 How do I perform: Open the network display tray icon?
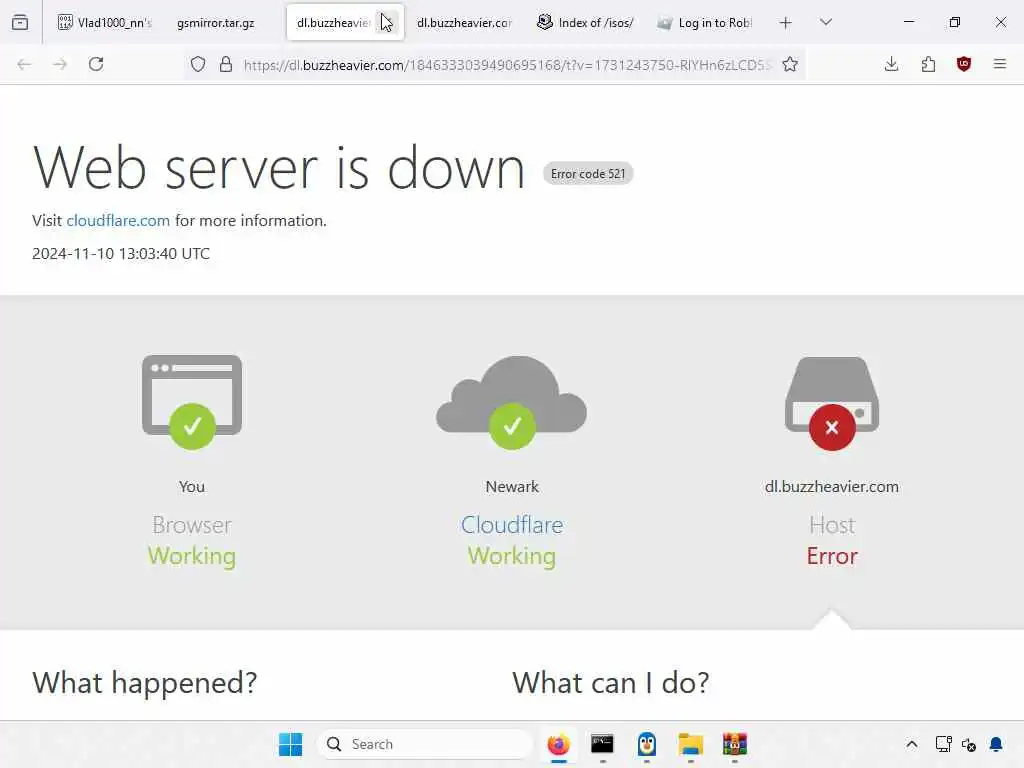coord(944,744)
